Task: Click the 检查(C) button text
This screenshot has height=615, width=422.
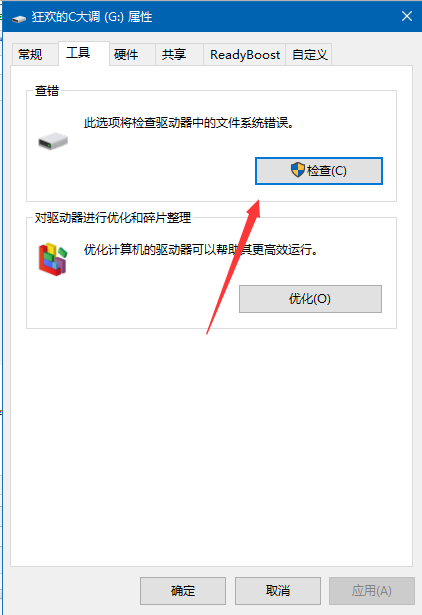Action: tap(327, 171)
